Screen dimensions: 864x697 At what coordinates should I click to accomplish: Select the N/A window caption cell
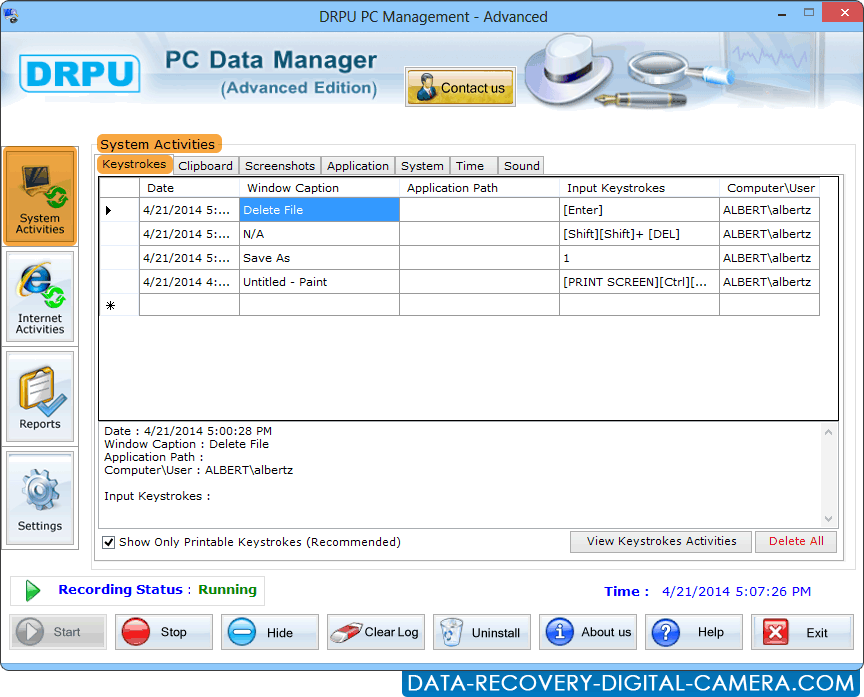coord(319,234)
